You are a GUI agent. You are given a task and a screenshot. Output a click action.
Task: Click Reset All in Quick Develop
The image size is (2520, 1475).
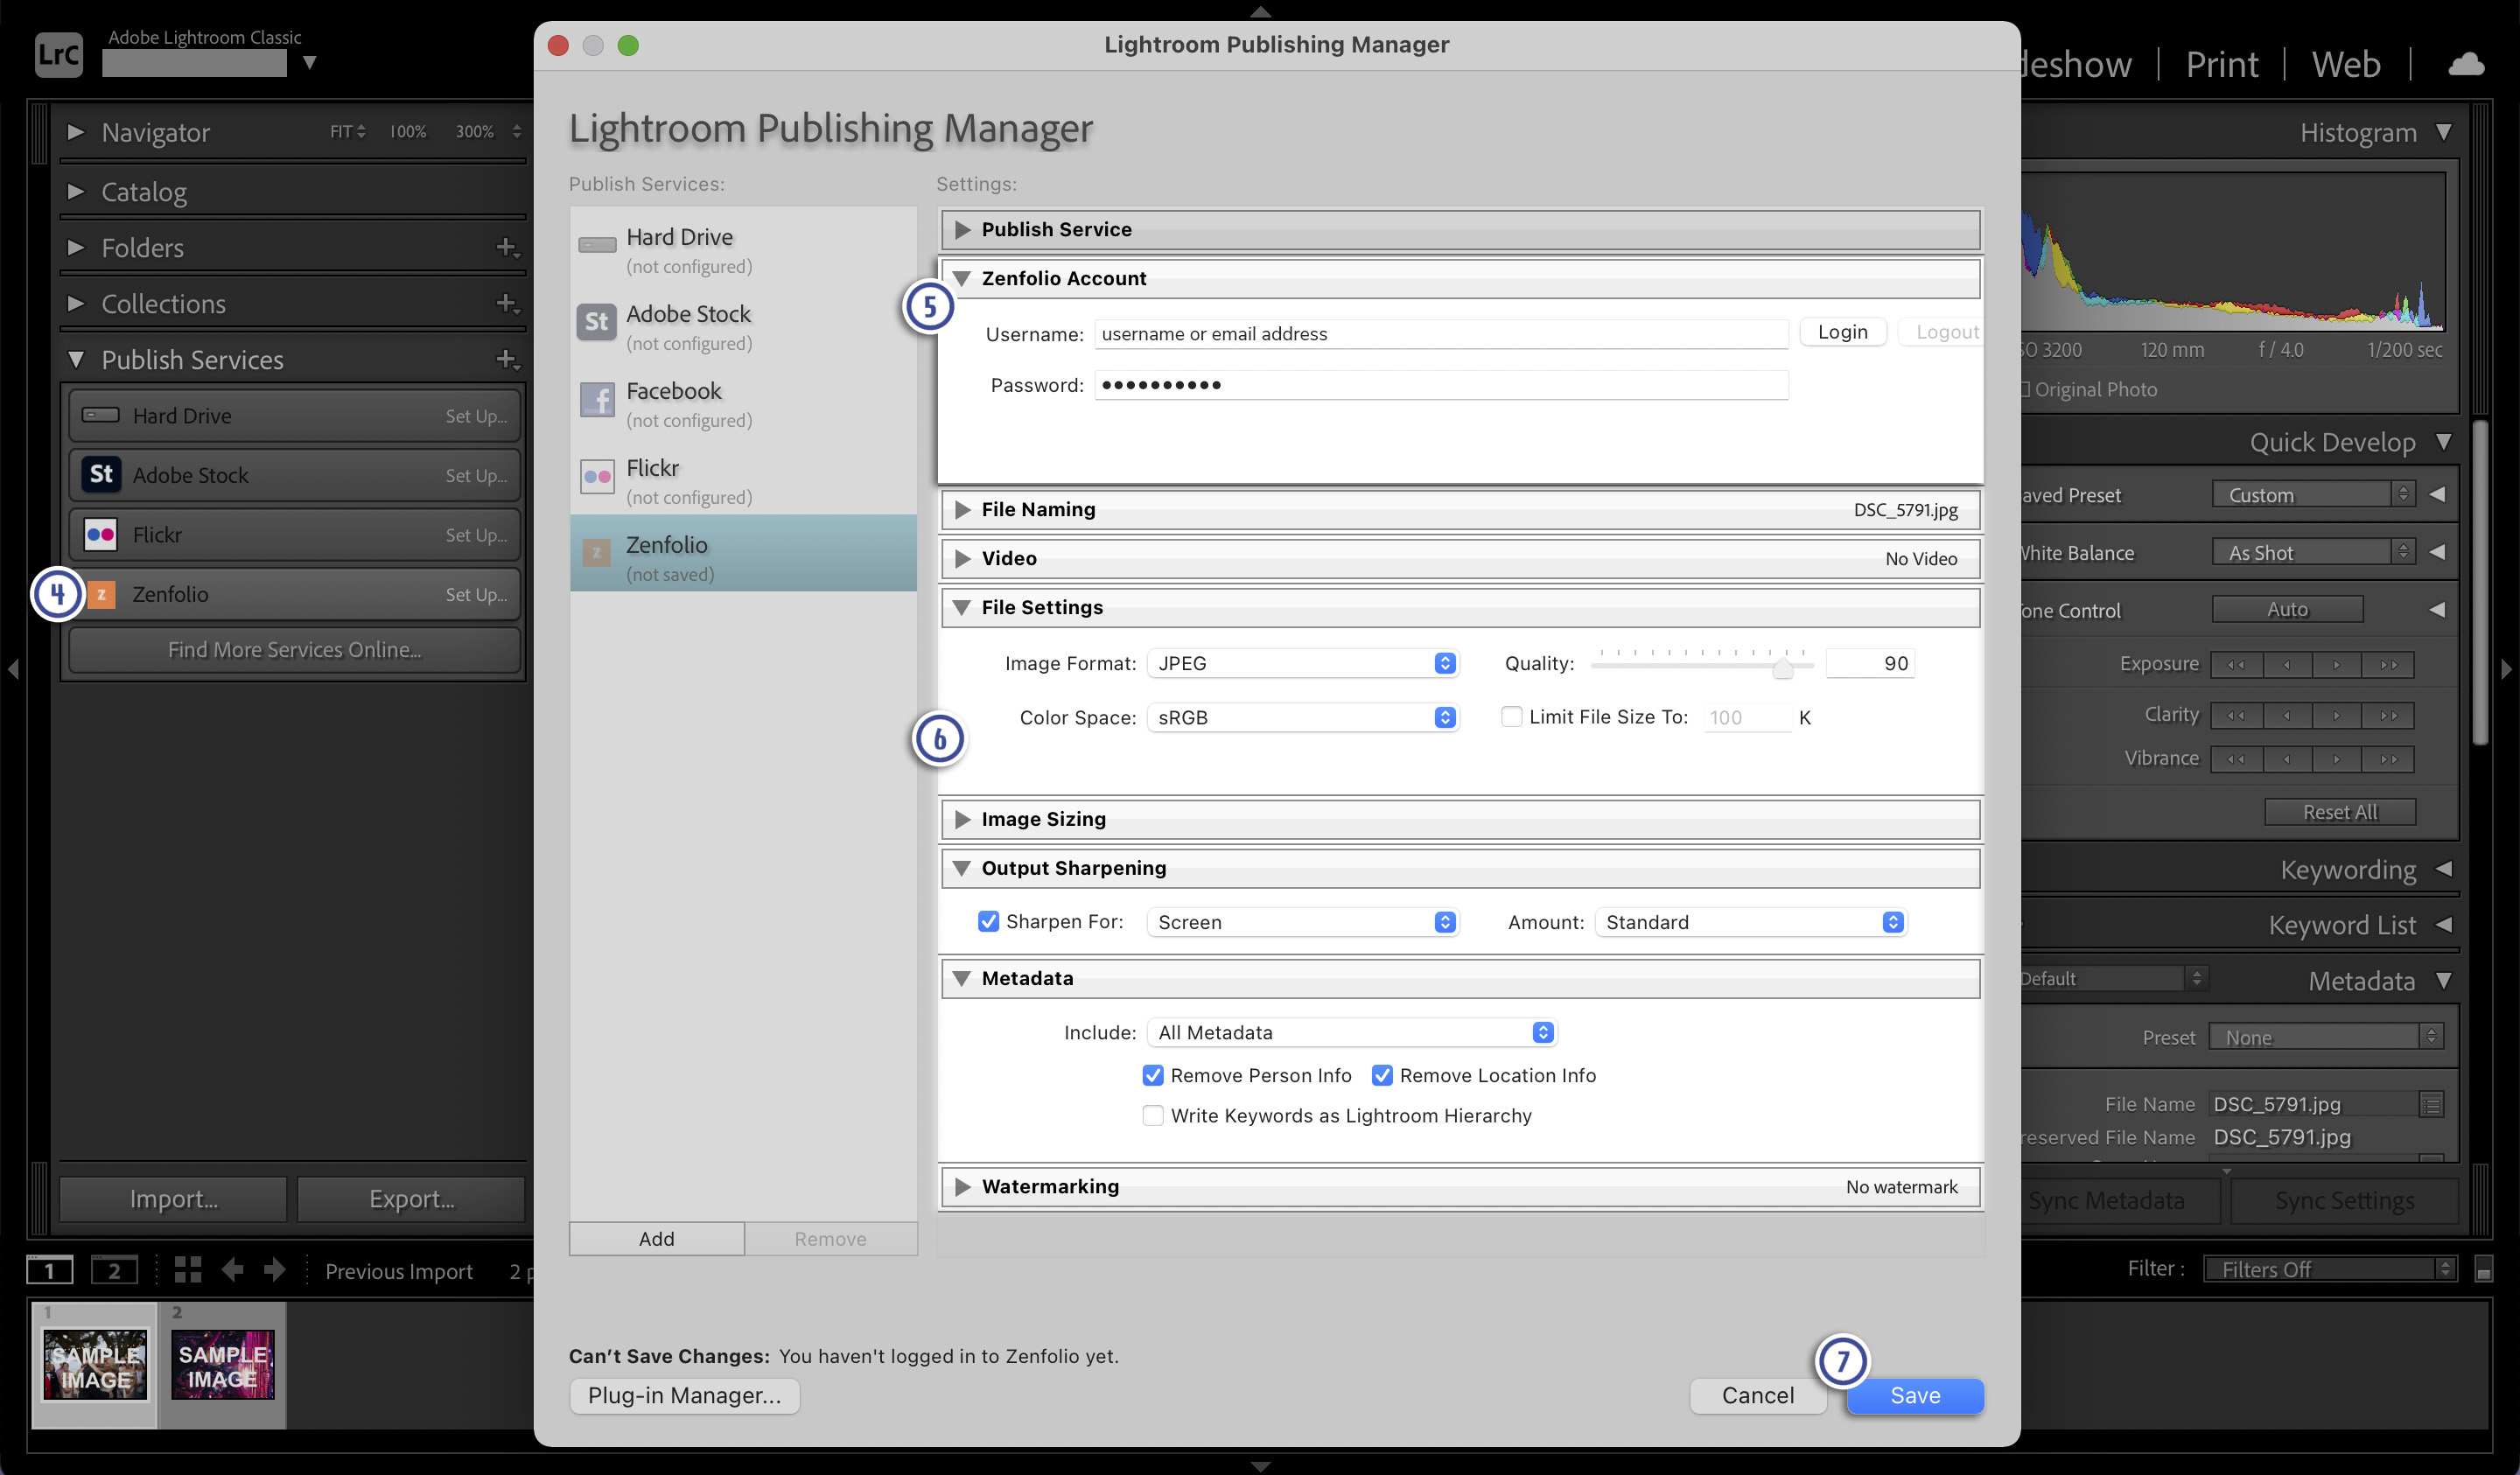pos(2339,812)
